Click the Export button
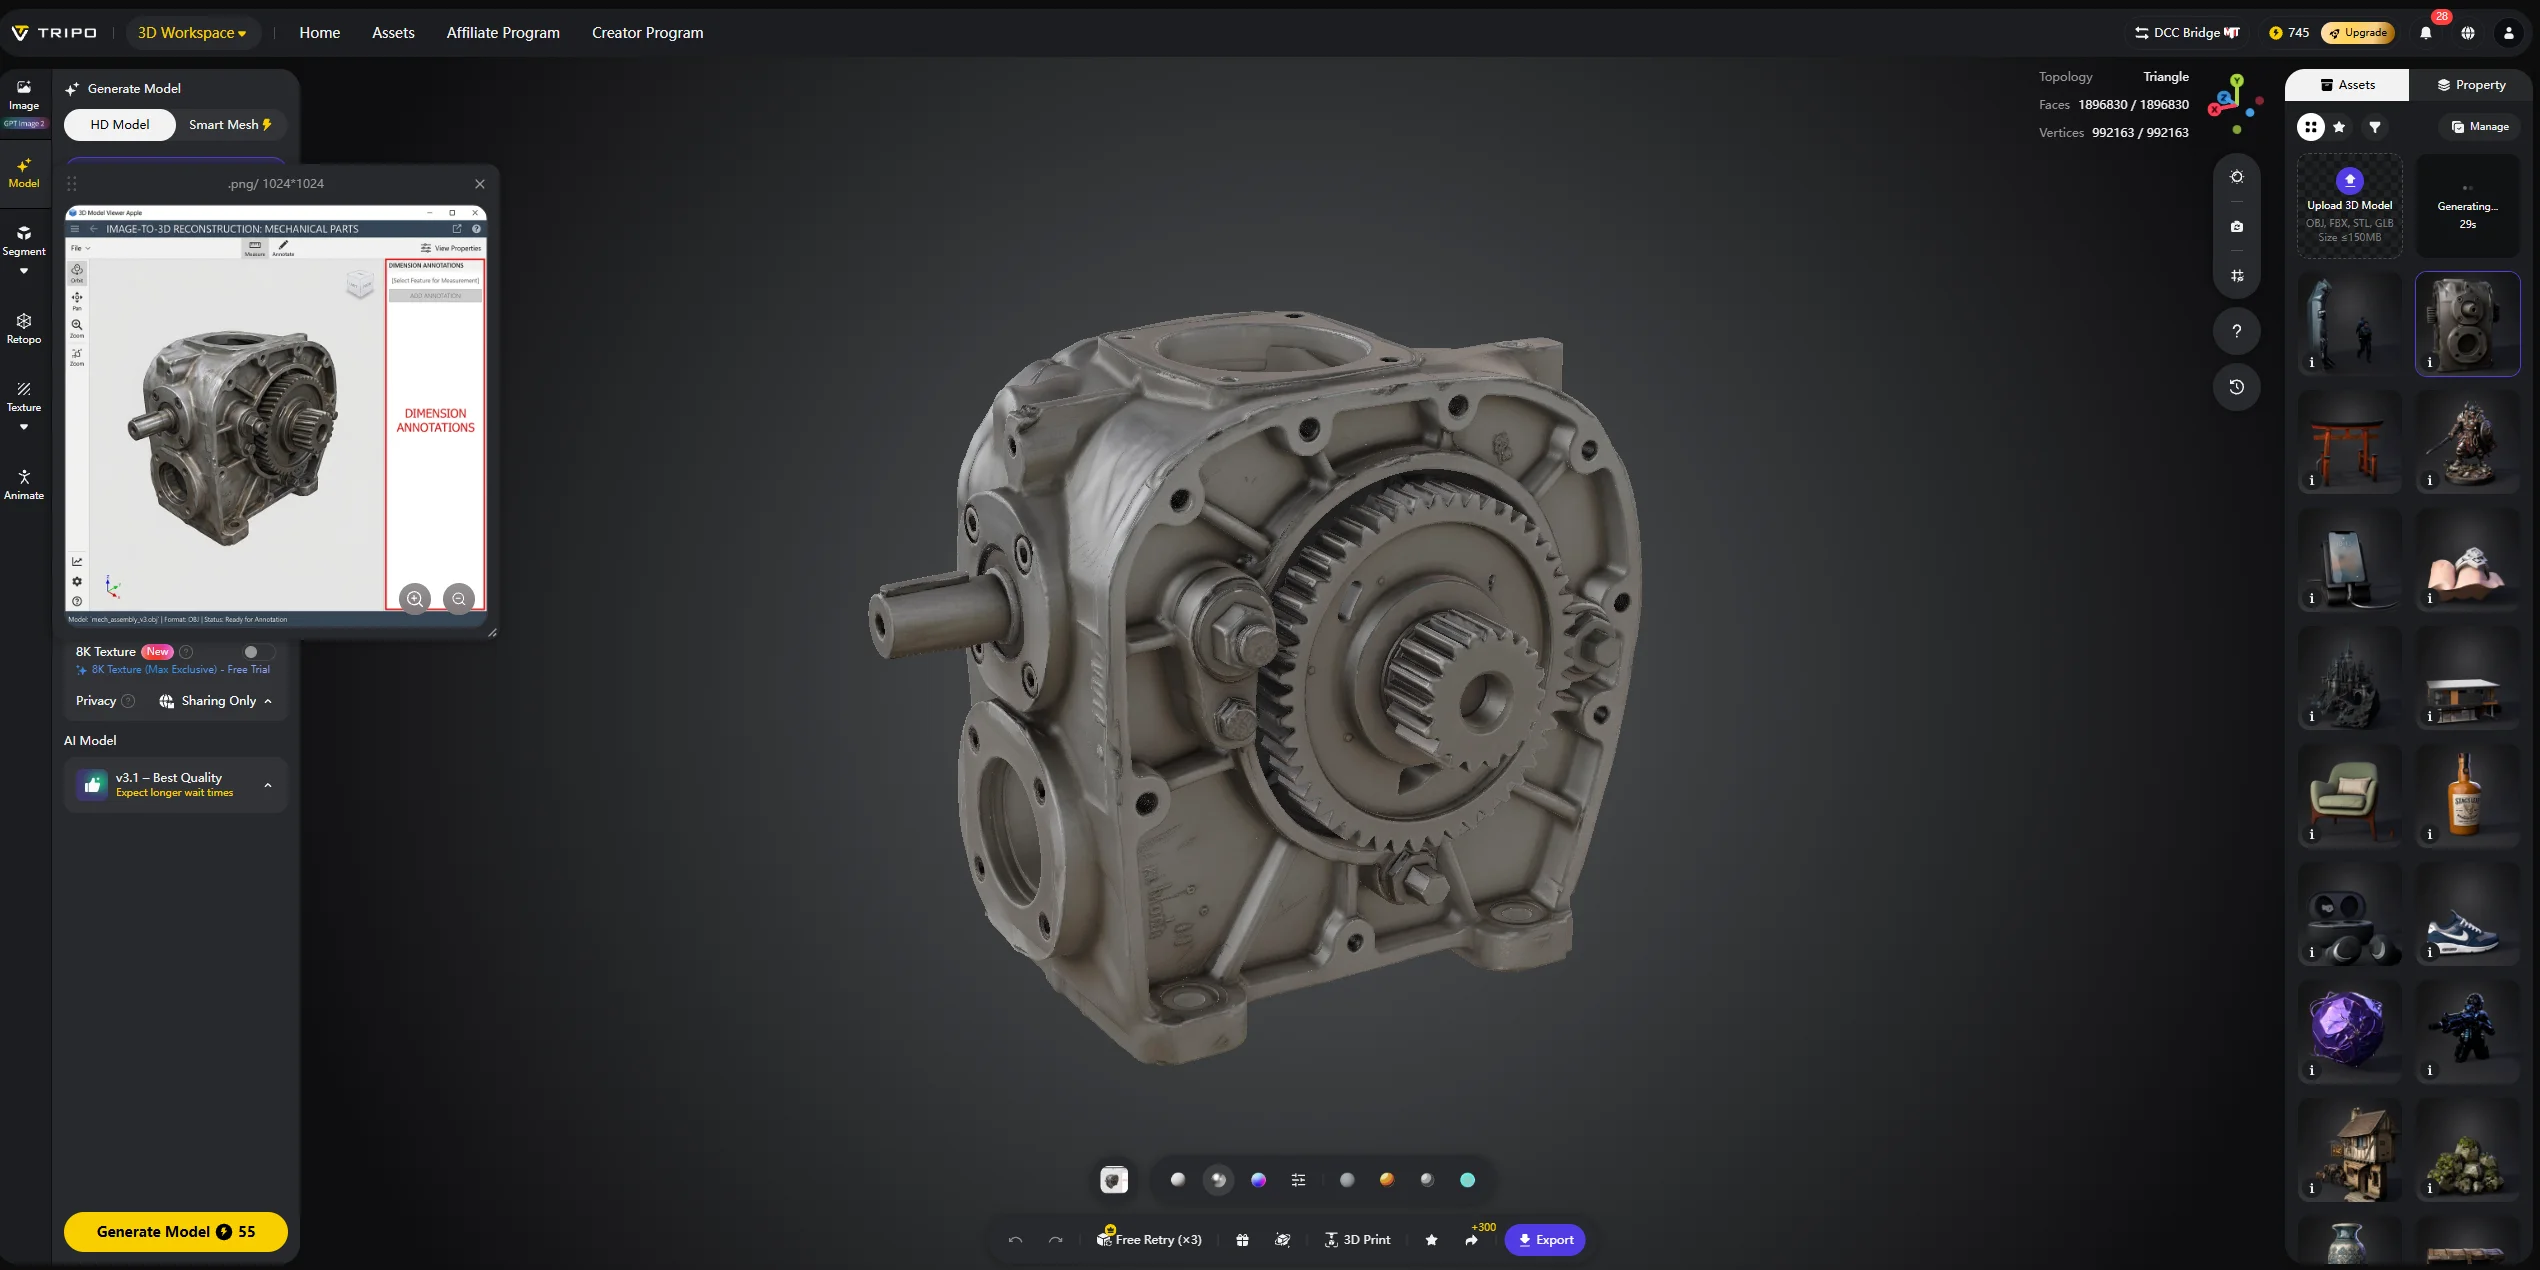This screenshot has width=2540, height=1270. 1545,1240
